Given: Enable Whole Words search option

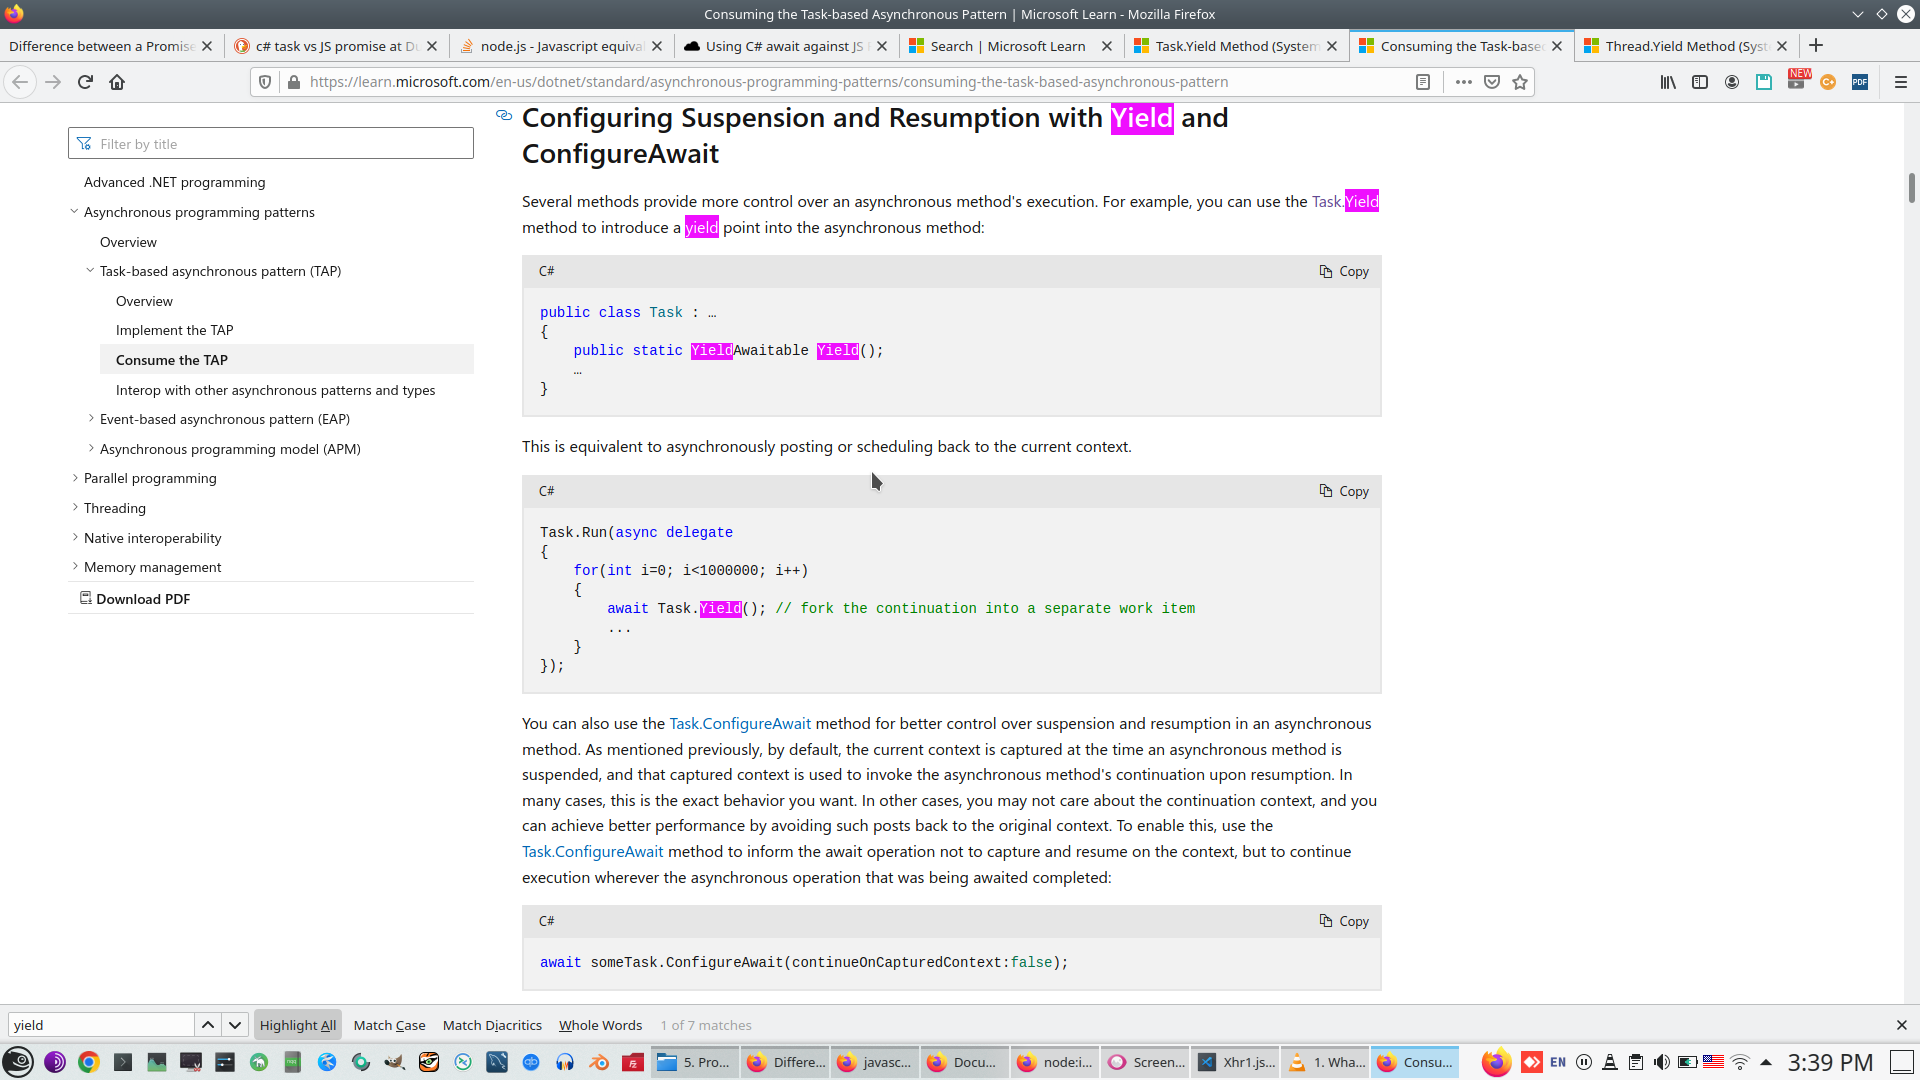Looking at the screenshot, I should point(600,1025).
